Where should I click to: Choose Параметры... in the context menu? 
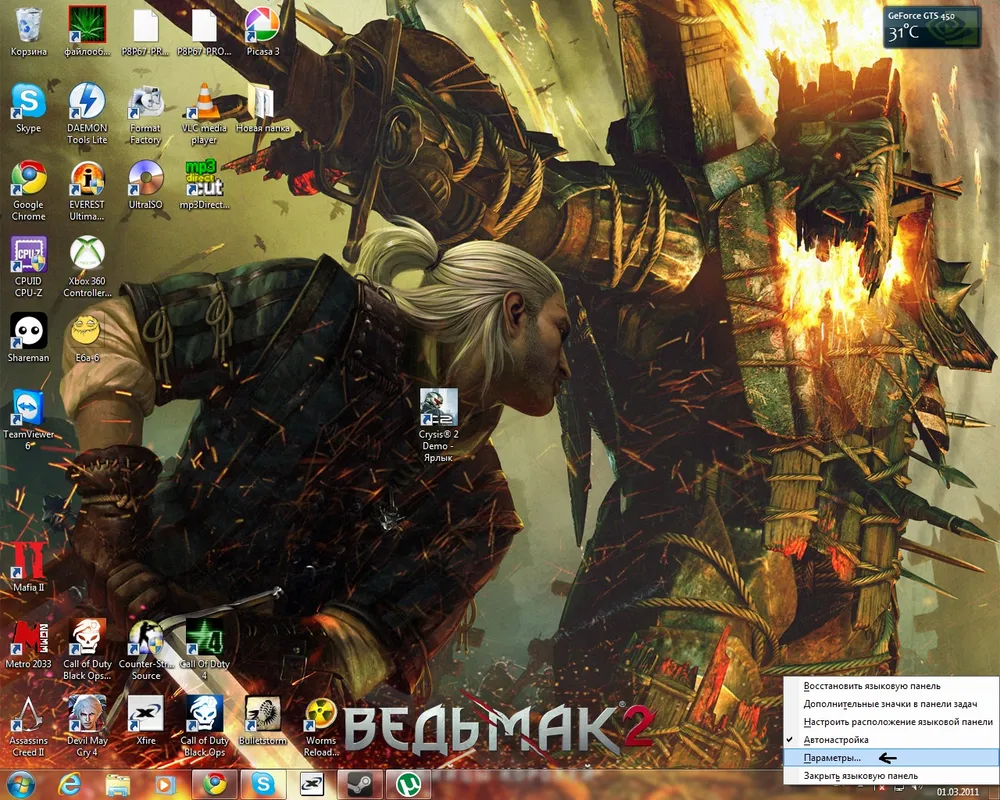tap(832, 758)
